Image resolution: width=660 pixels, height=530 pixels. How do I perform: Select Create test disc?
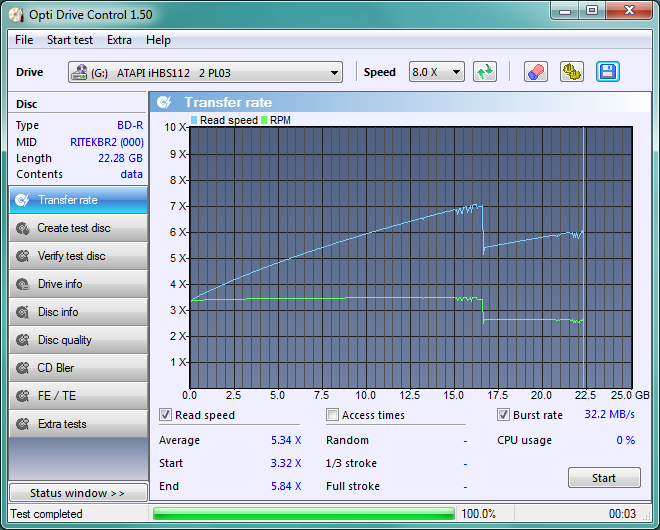78,228
